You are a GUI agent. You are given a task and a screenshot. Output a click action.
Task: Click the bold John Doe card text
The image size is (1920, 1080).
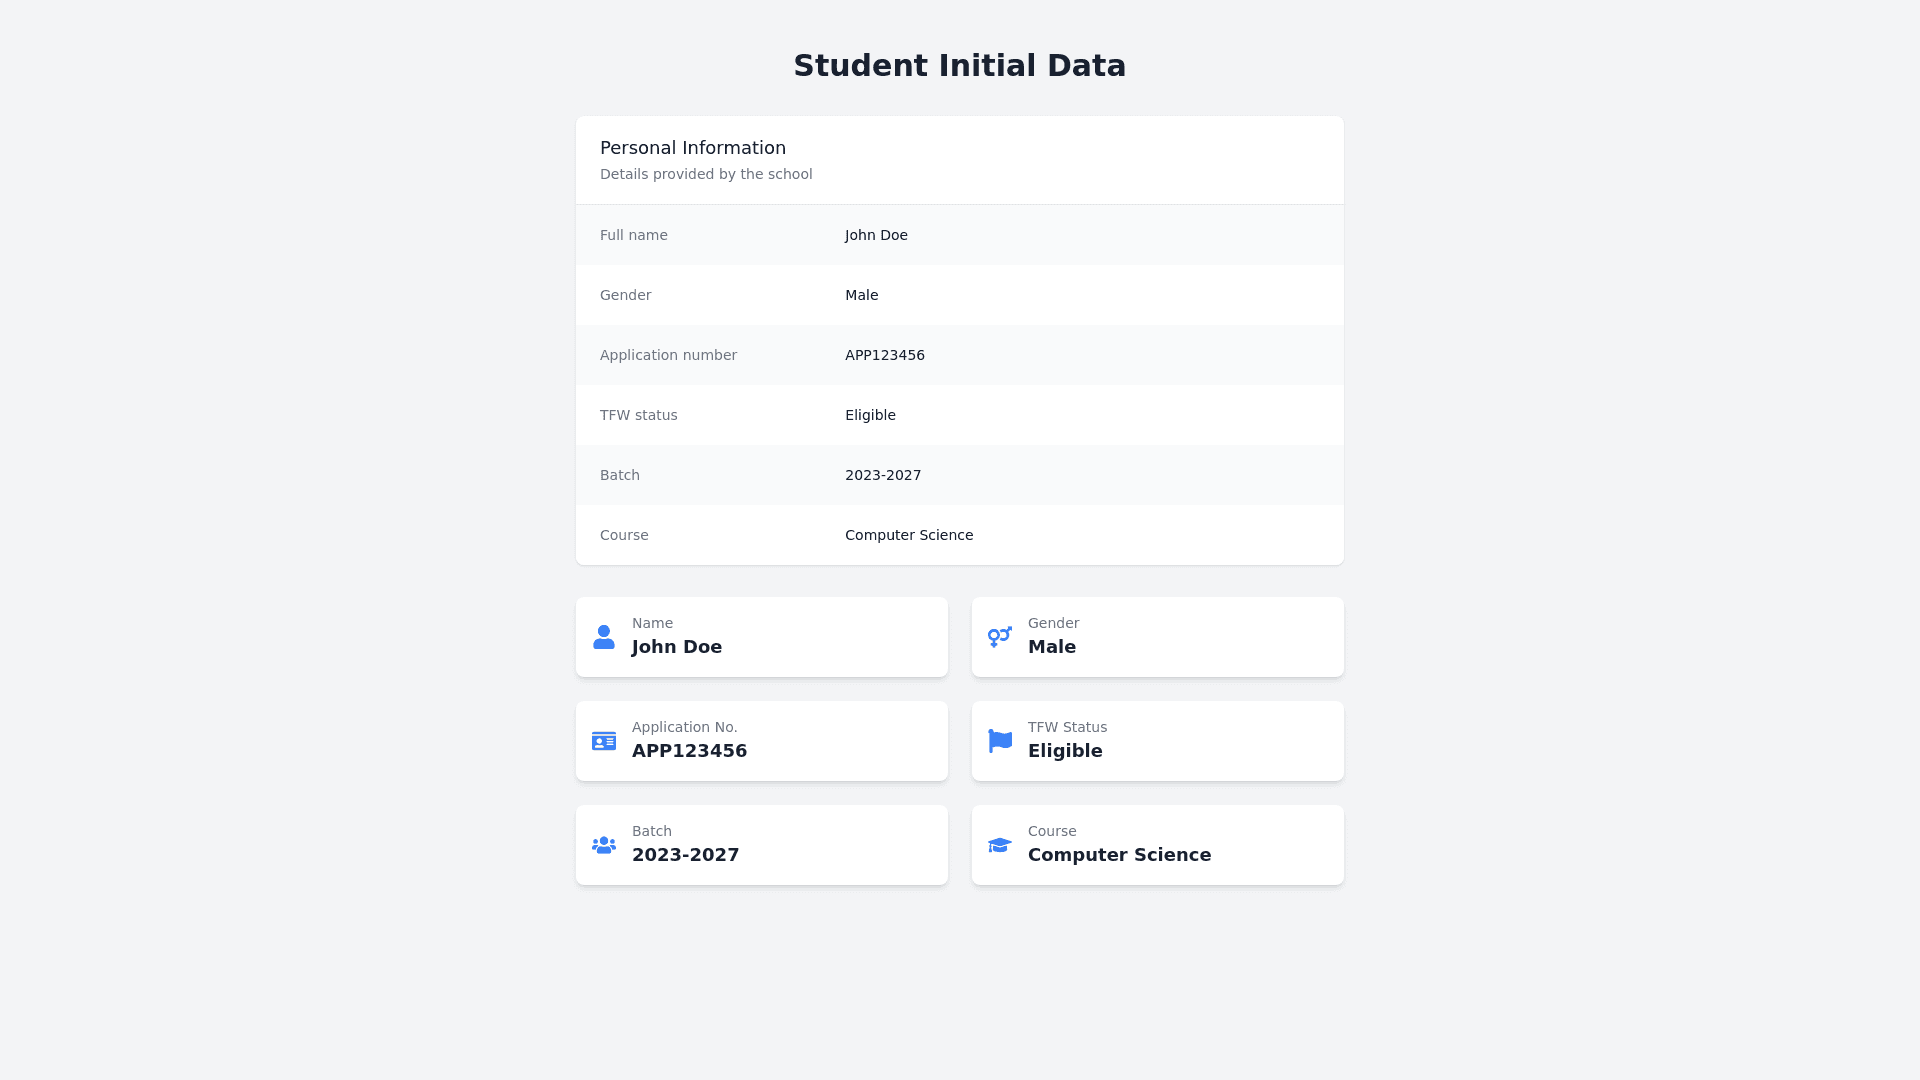click(x=677, y=647)
